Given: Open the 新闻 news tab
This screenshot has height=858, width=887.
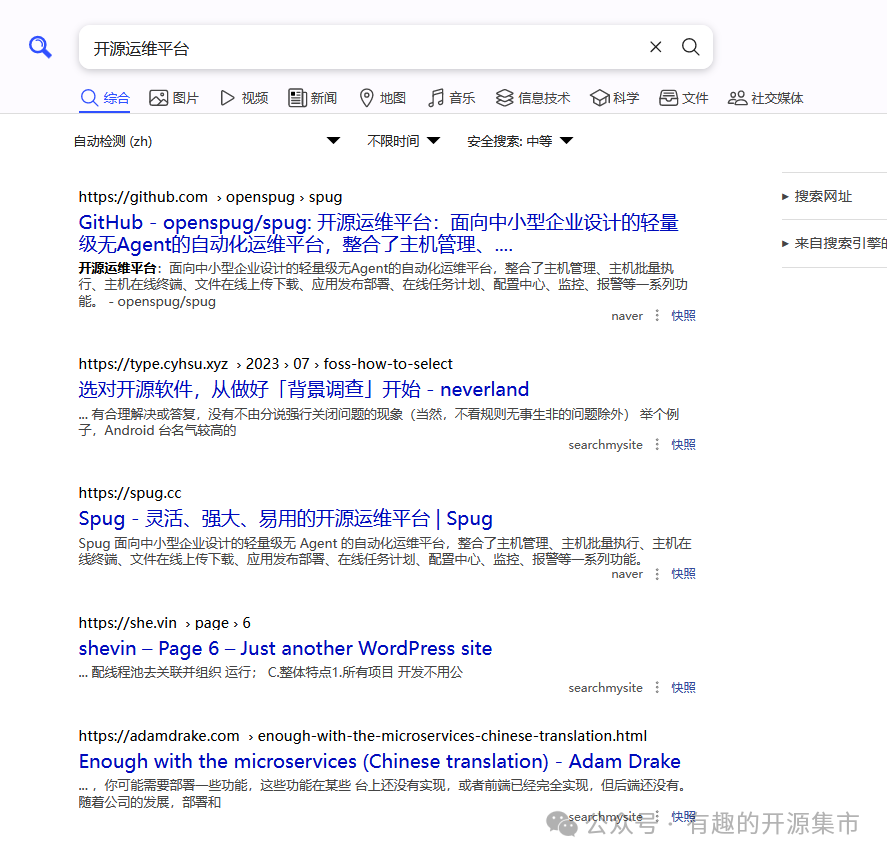Looking at the screenshot, I should tap(313, 98).
